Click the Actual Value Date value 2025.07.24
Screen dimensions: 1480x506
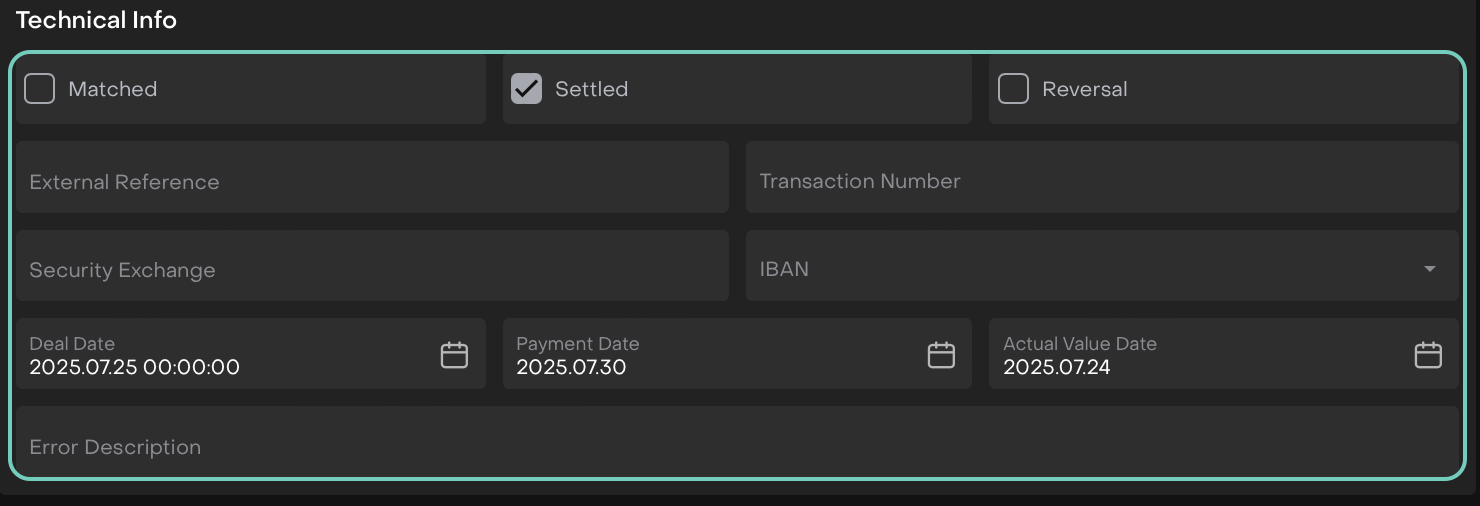coord(1057,367)
